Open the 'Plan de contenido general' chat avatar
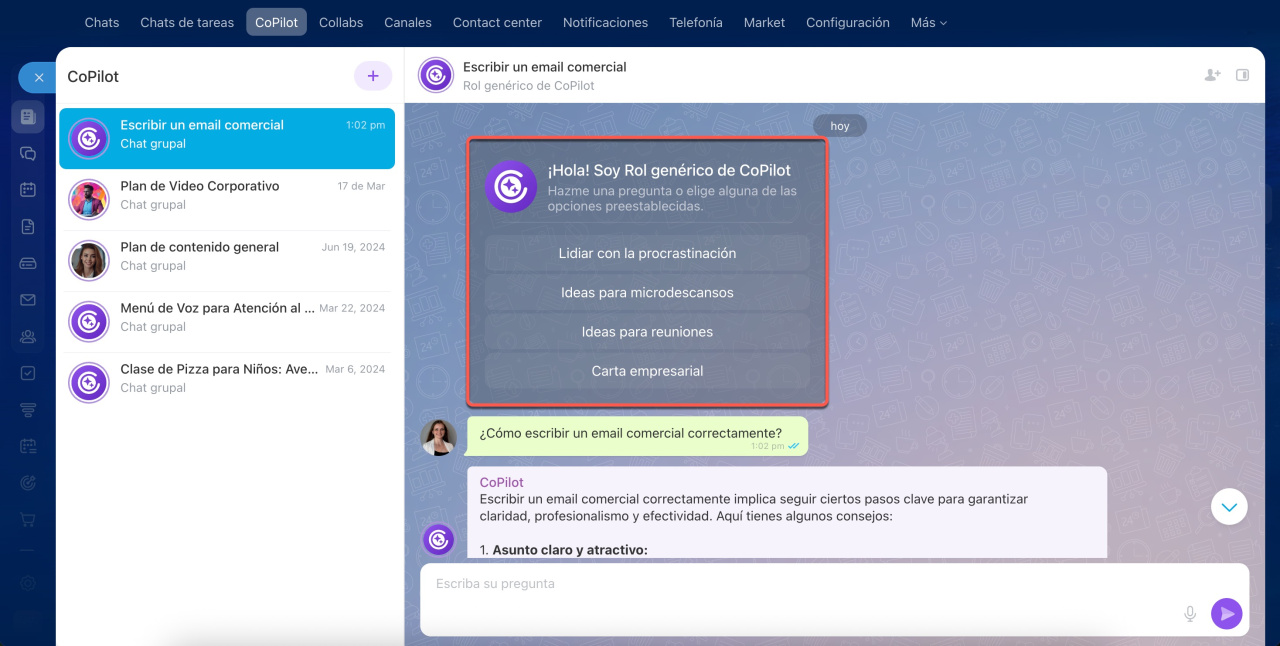This screenshot has height=646, width=1280. pos(89,261)
